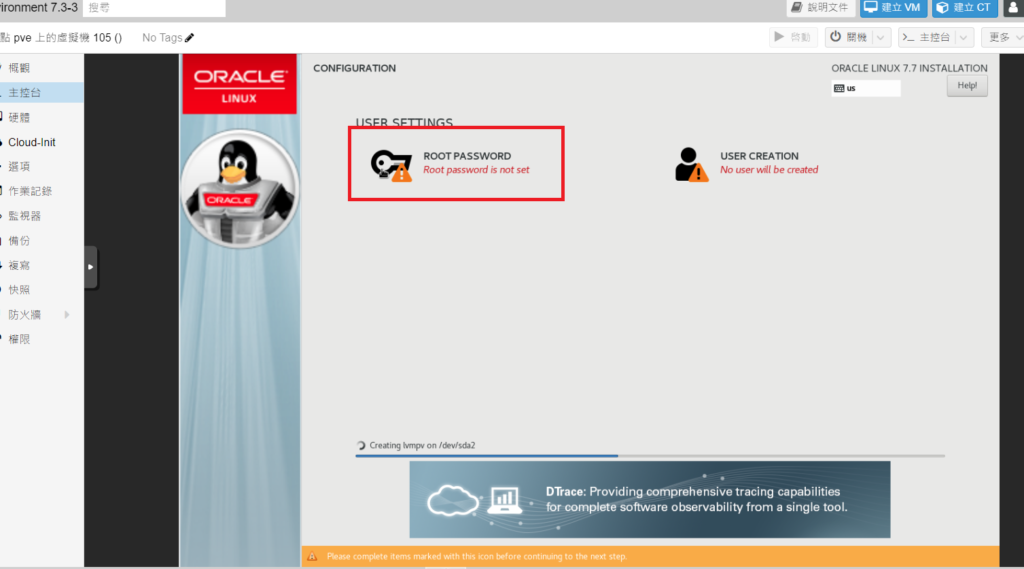1024x569 pixels.
Task: Click the 搜尋 search input field
Action: pos(154,8)
